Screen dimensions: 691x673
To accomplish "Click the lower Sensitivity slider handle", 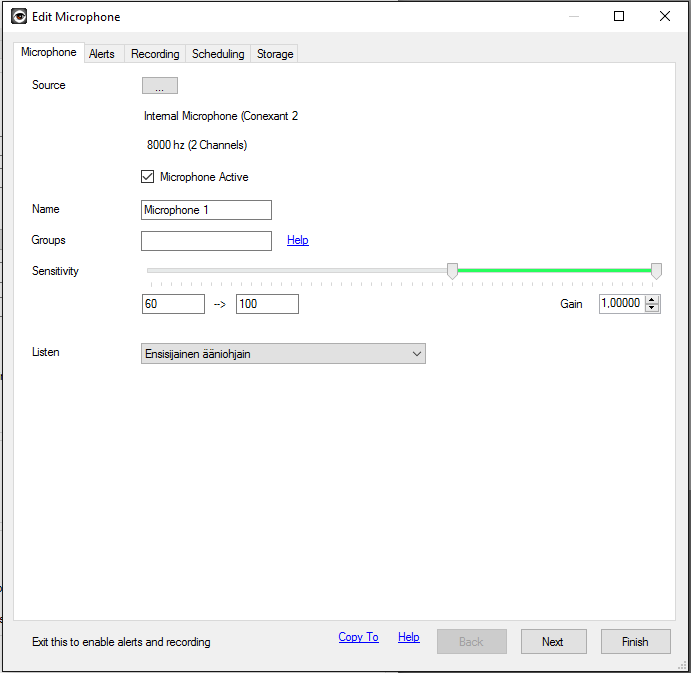I will click(x=452, y=271).
